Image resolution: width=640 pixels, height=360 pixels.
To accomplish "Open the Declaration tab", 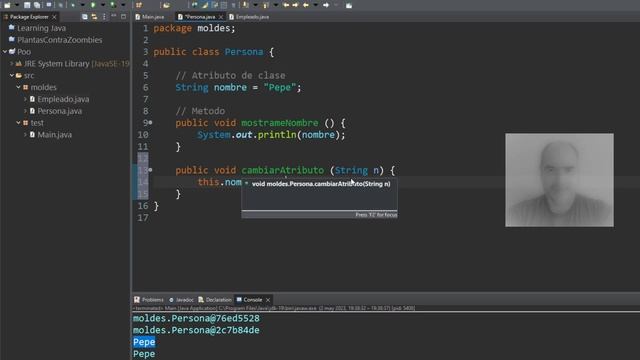I will tap(215, 300).
